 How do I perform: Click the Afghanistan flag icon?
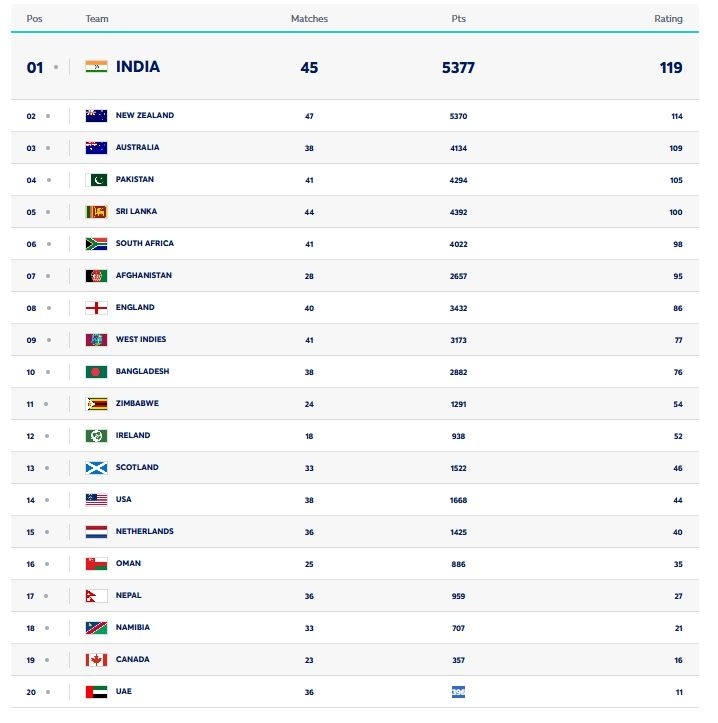pyautogui.click(x=96, y=276)
